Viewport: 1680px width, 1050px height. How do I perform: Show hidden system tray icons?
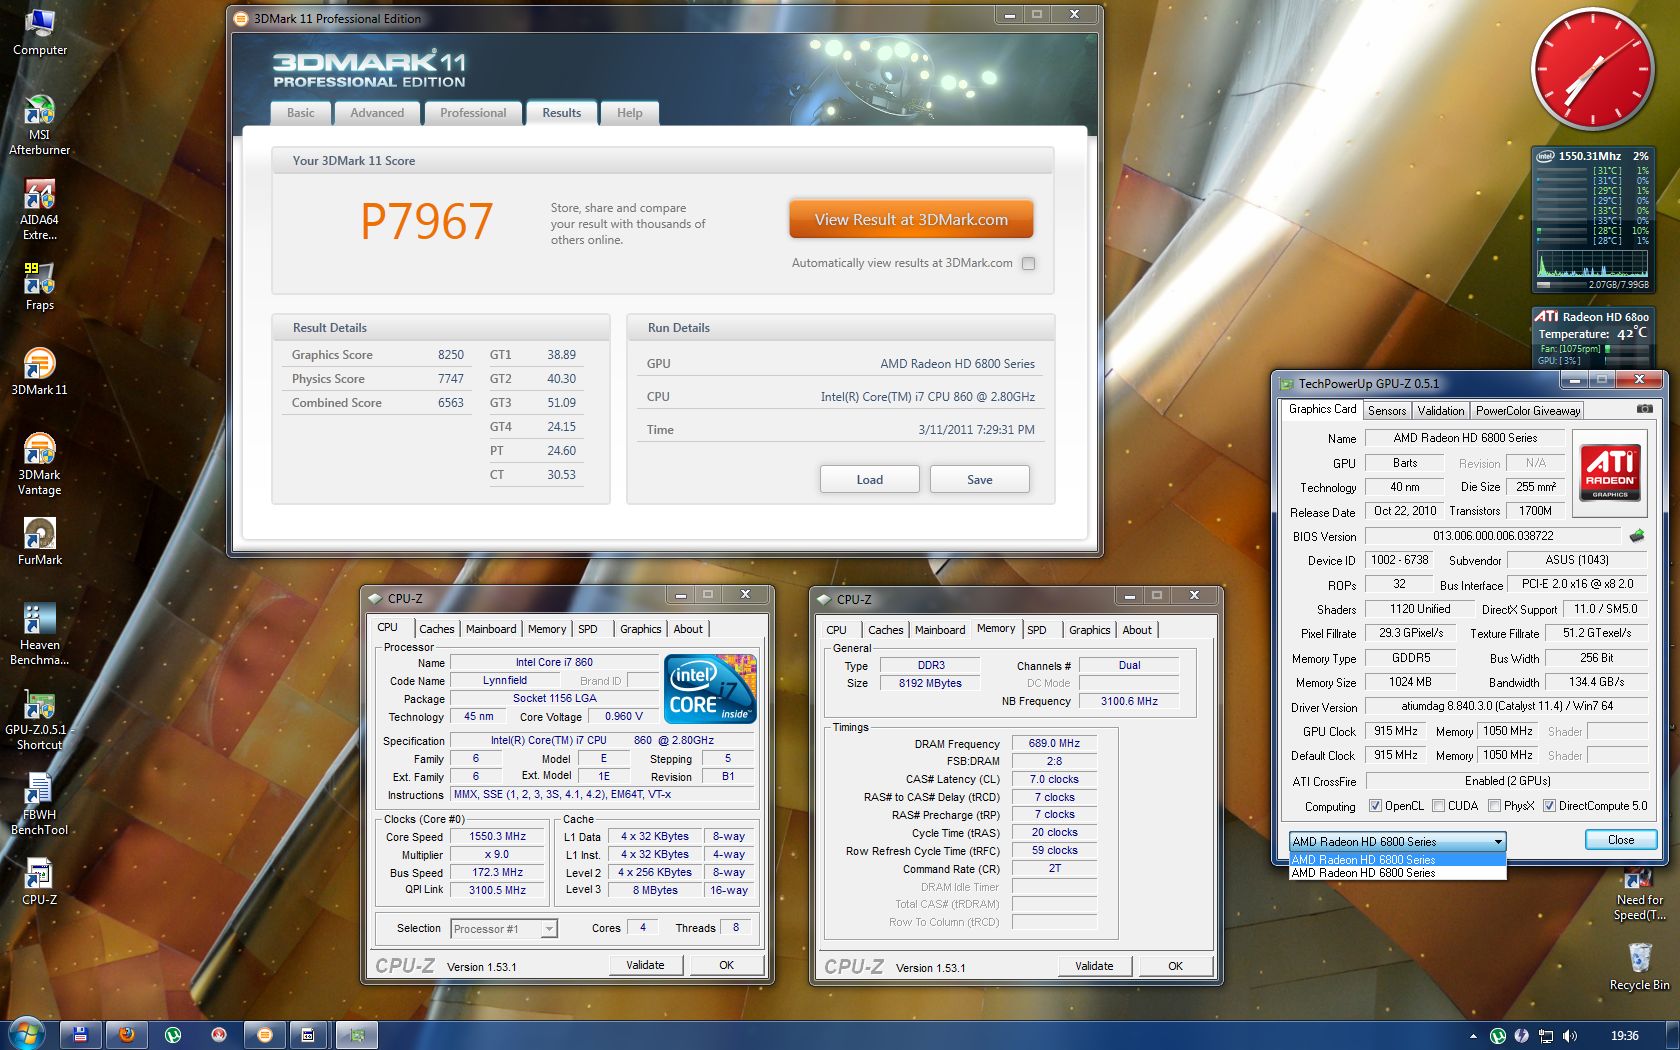click(x=1472, y=1036)
